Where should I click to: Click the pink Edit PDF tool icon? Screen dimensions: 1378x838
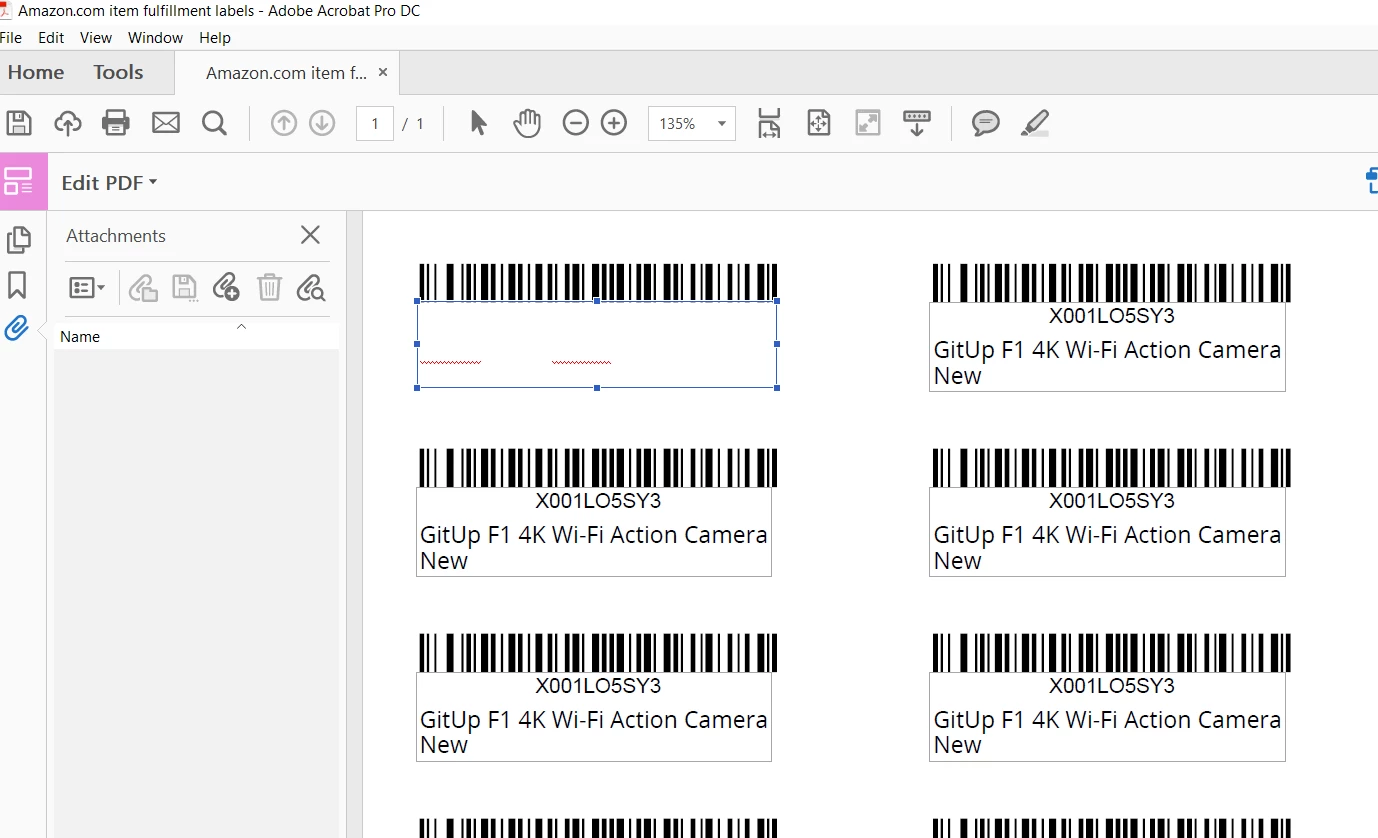click(19, 181)
